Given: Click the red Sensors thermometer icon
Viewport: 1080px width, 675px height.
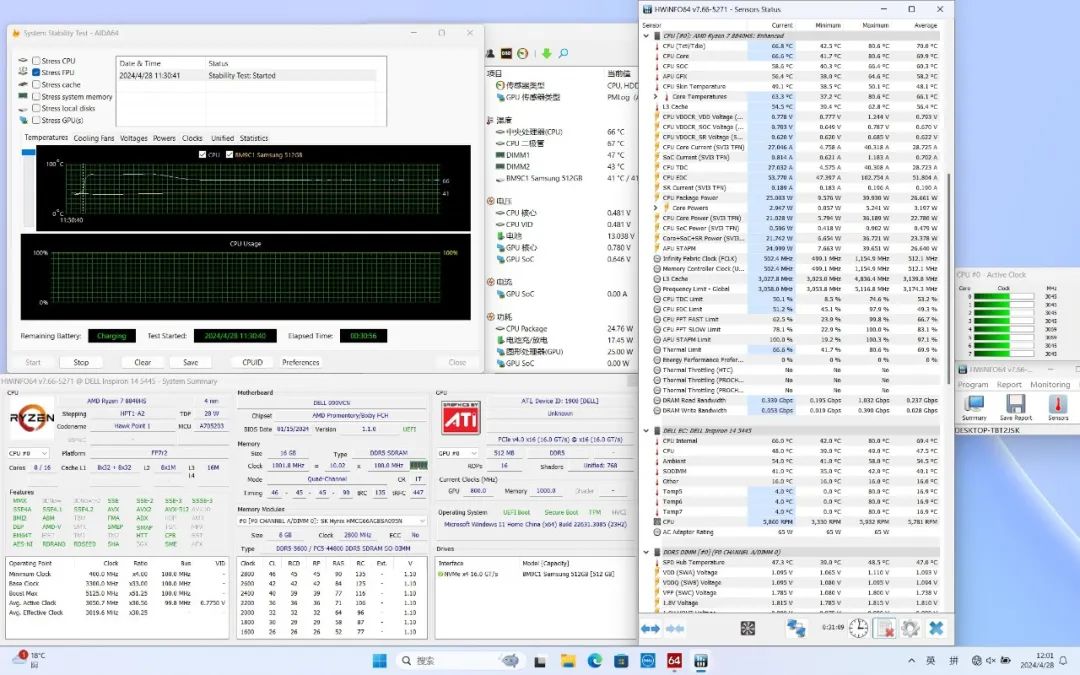Looking at the screenshot, I should 1057,405.
